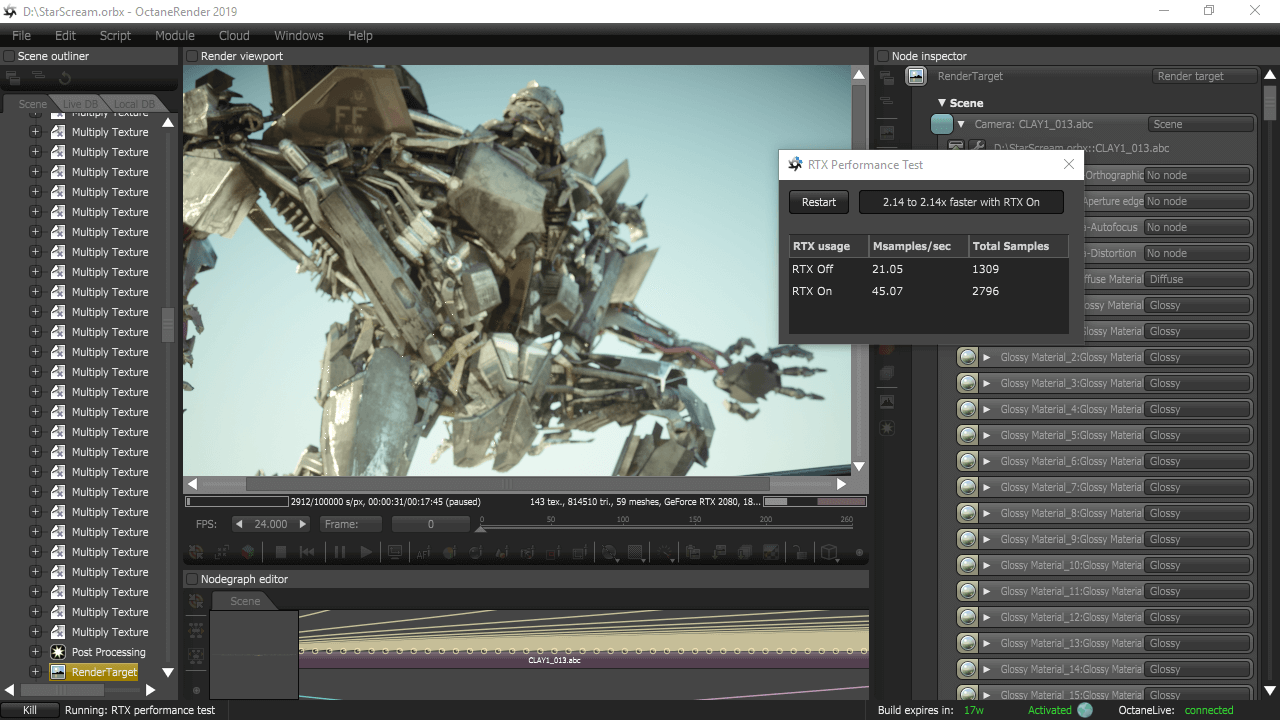Click the render priority monitor icon

(395, 552)
